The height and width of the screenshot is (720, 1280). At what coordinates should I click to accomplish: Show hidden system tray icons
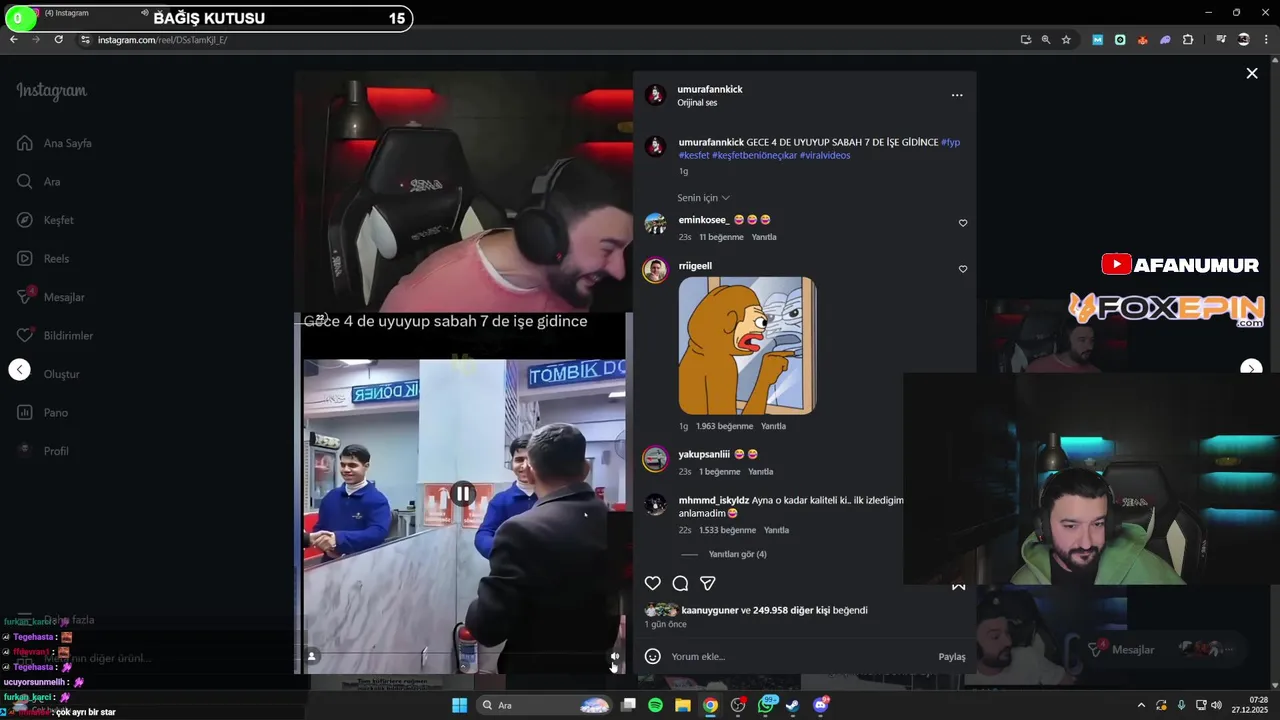pyautogui.click(x=1141, y=705)
